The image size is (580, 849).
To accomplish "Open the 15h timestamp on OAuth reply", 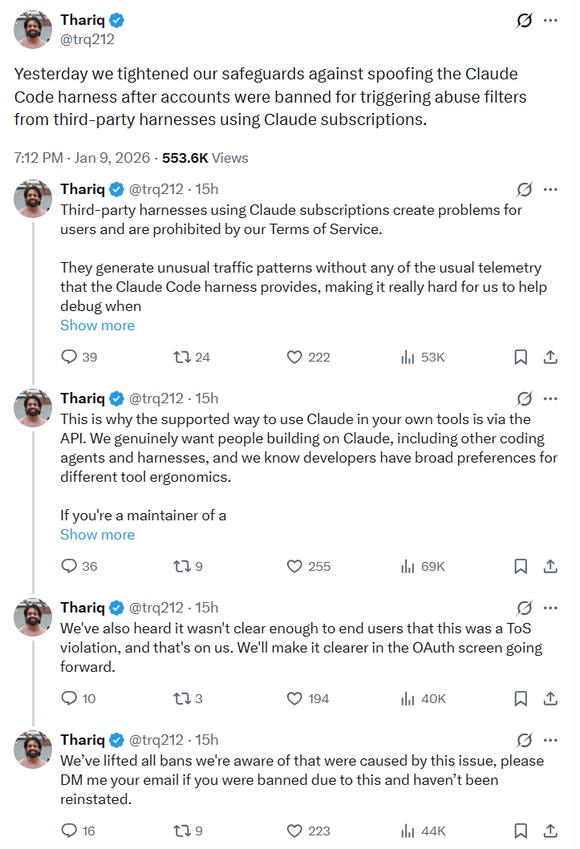I will click(207, 608).
